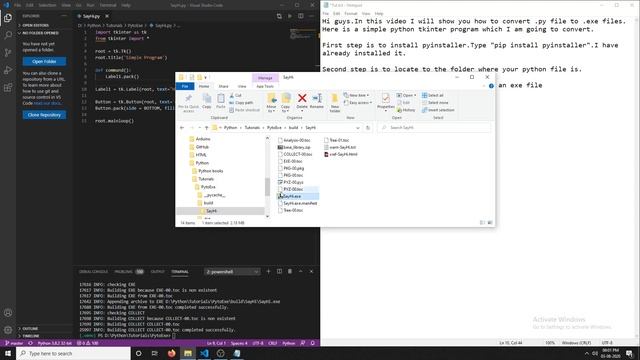
Task: Click Delete red X in Explorer ribbon
Action: [x=302, y=101]
